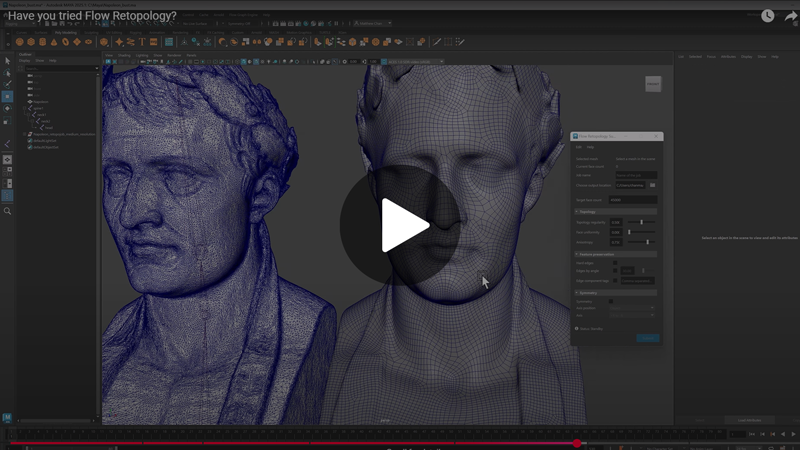Open the viewport Shading menu
Image resolution: width=800 pixels, height=450 pixels.
coord(124,55)
